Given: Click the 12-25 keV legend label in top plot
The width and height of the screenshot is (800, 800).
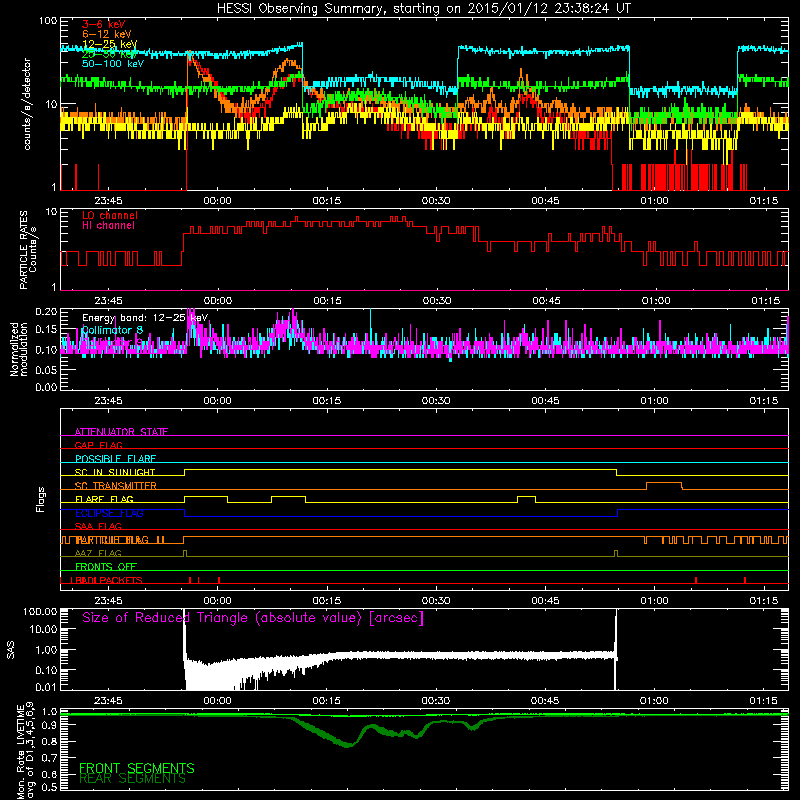Looking at the screenshot, I should (109, 44).
